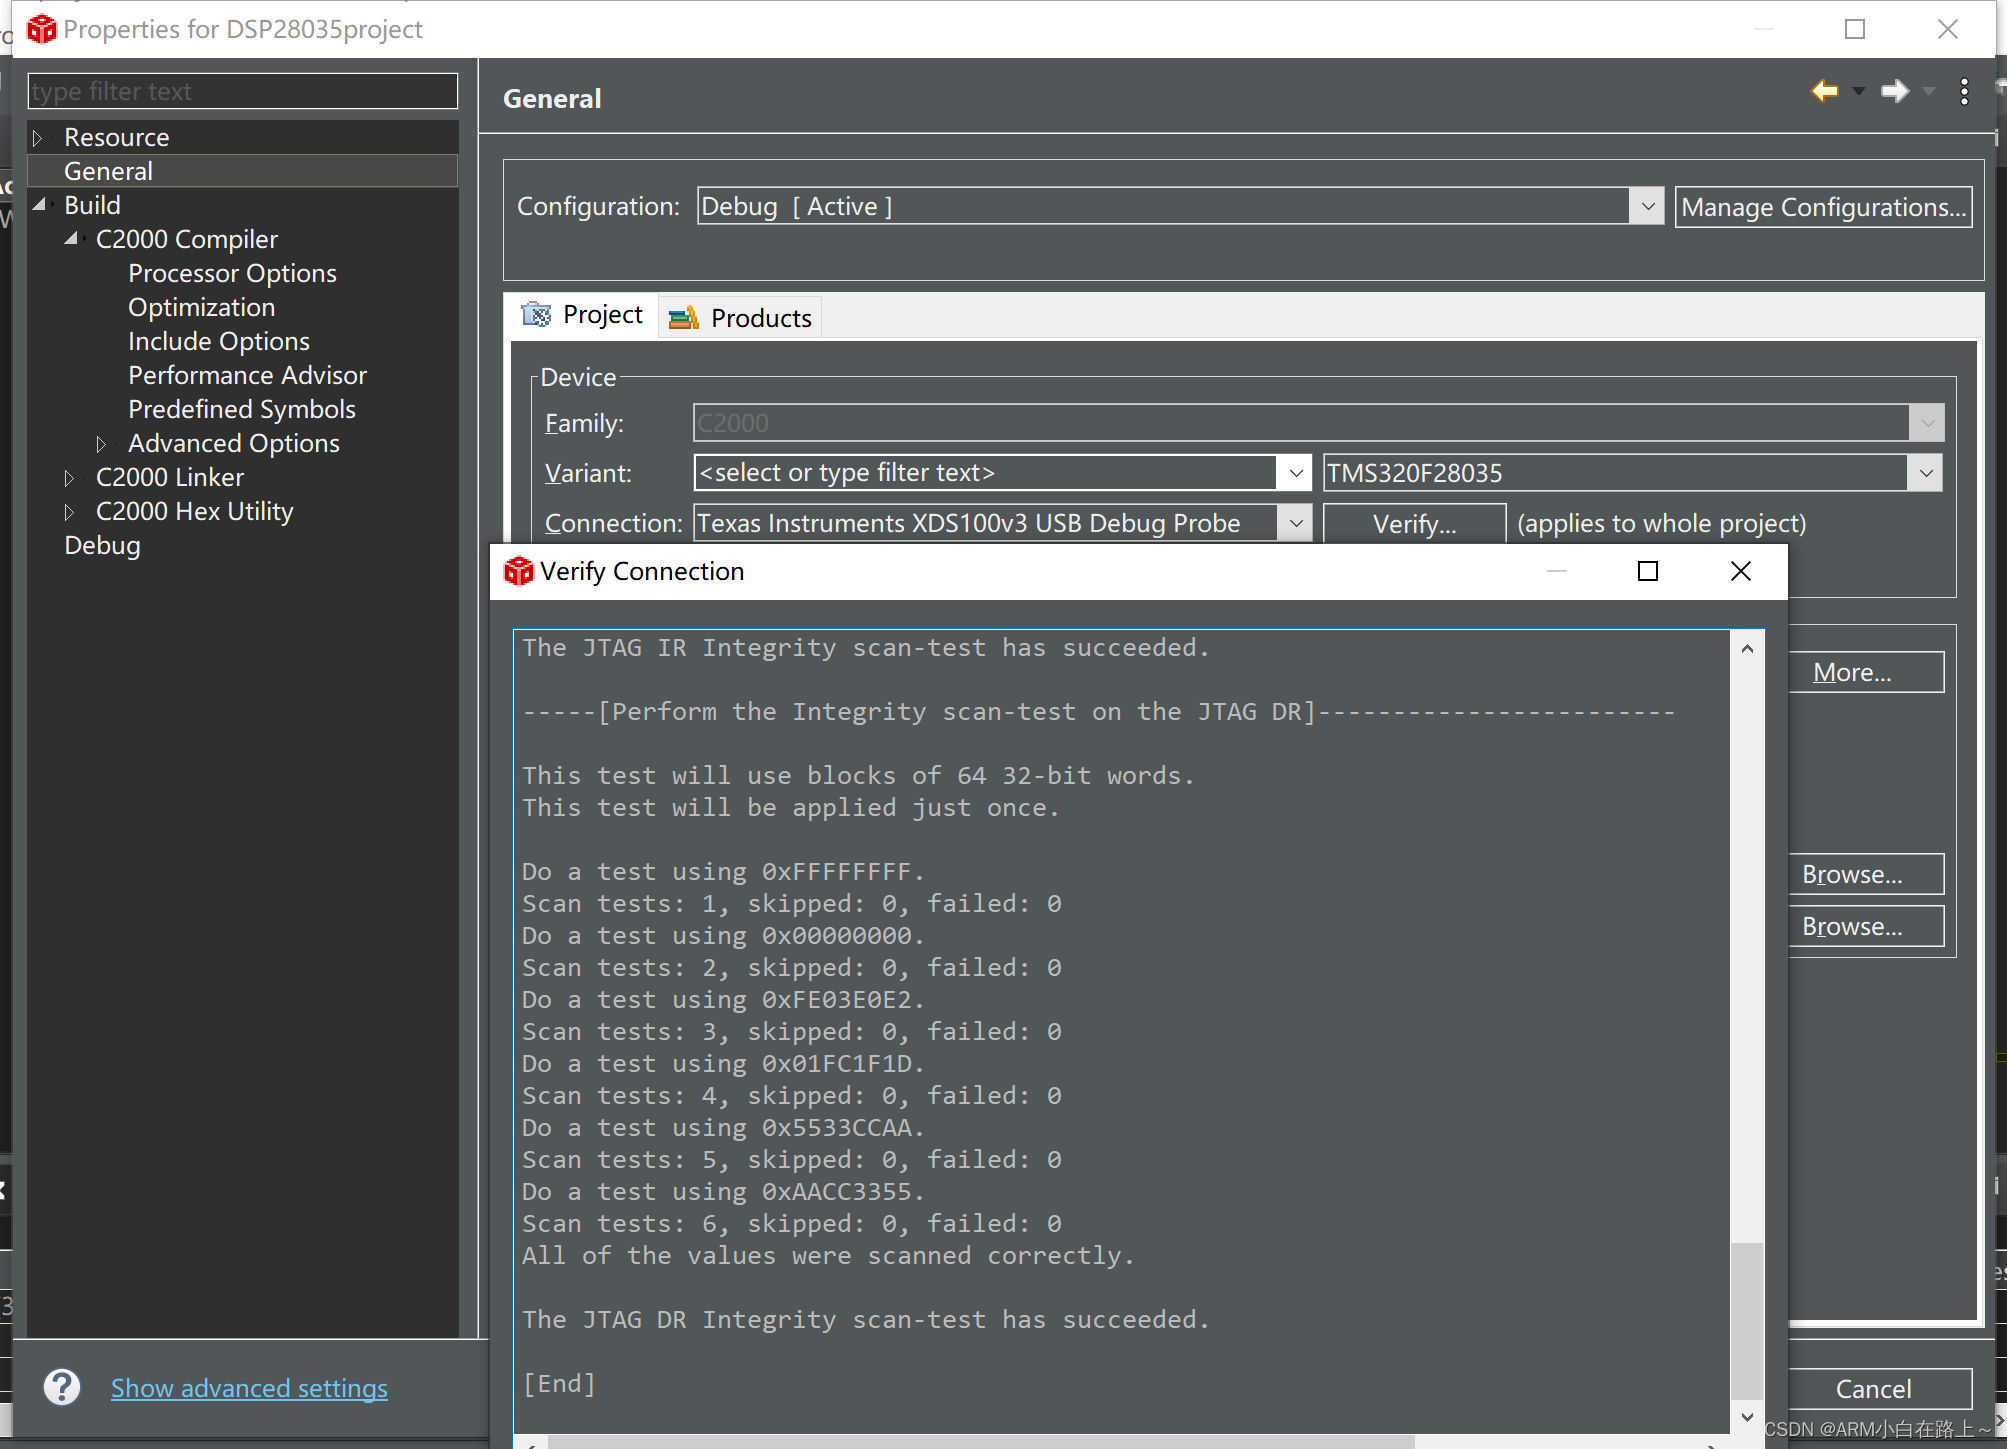Switch to the Project tab
The height and width of the screenshot is (1449, 2007).
pyautogui.click(x=582, y=315)
